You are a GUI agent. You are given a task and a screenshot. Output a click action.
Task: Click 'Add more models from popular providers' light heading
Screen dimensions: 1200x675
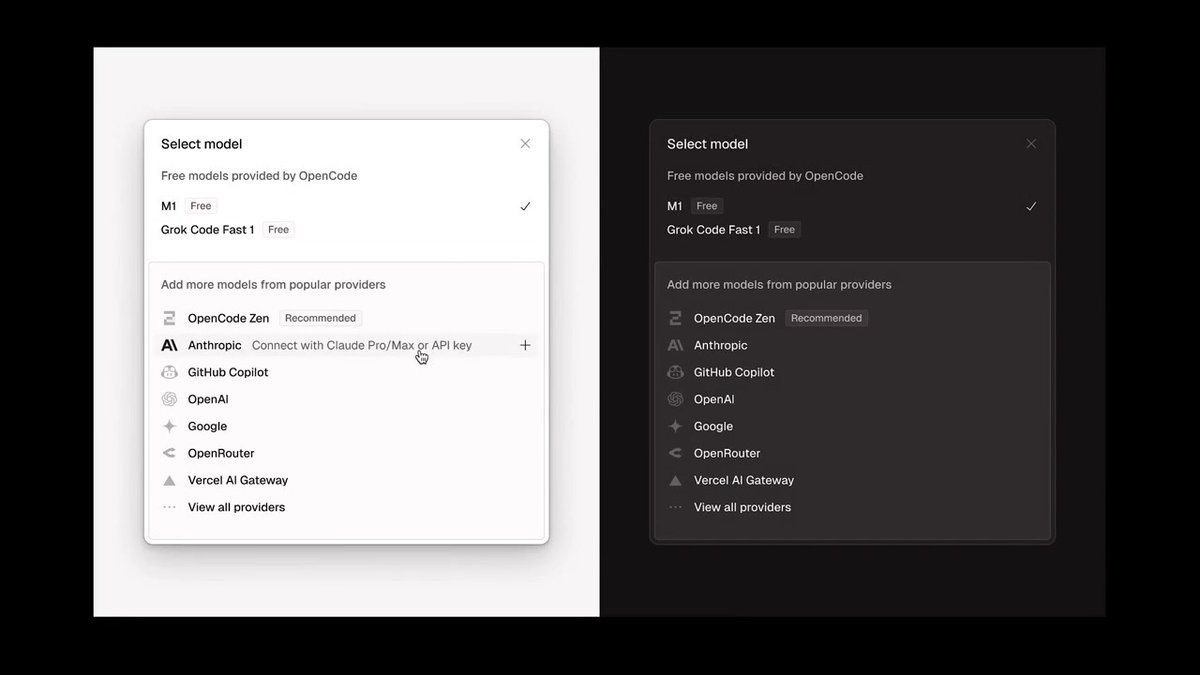[x=273, y=285]
